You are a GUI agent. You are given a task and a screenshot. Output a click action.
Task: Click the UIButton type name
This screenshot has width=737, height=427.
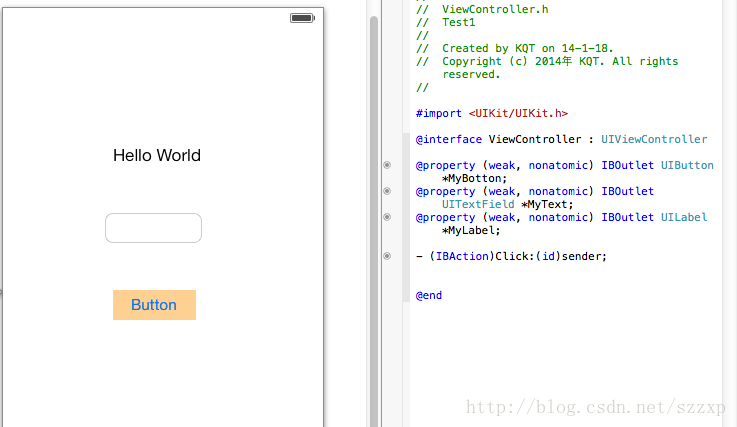[687, 165]
